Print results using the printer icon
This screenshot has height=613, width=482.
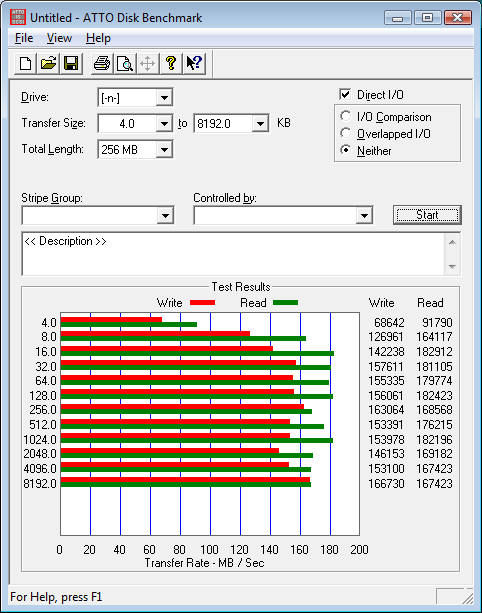click(x=102, y=63)
